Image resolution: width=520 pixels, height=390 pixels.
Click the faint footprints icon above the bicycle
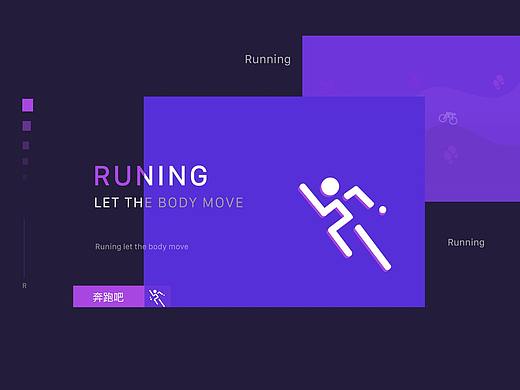tap(498, 82)
